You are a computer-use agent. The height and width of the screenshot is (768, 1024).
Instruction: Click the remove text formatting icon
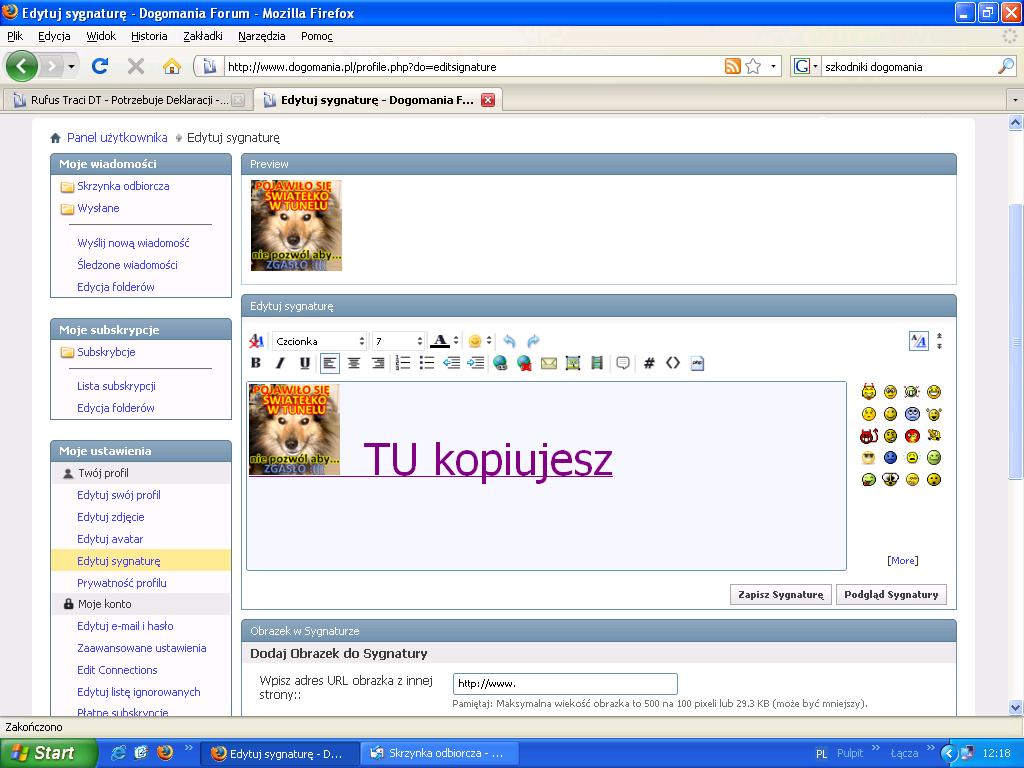[x=256, y=341]
